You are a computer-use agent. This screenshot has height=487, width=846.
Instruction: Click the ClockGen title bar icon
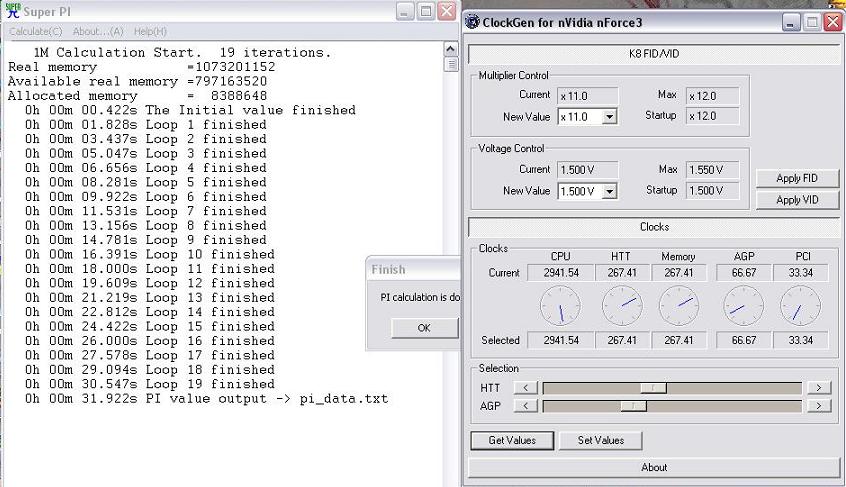[x=472, y=22]
